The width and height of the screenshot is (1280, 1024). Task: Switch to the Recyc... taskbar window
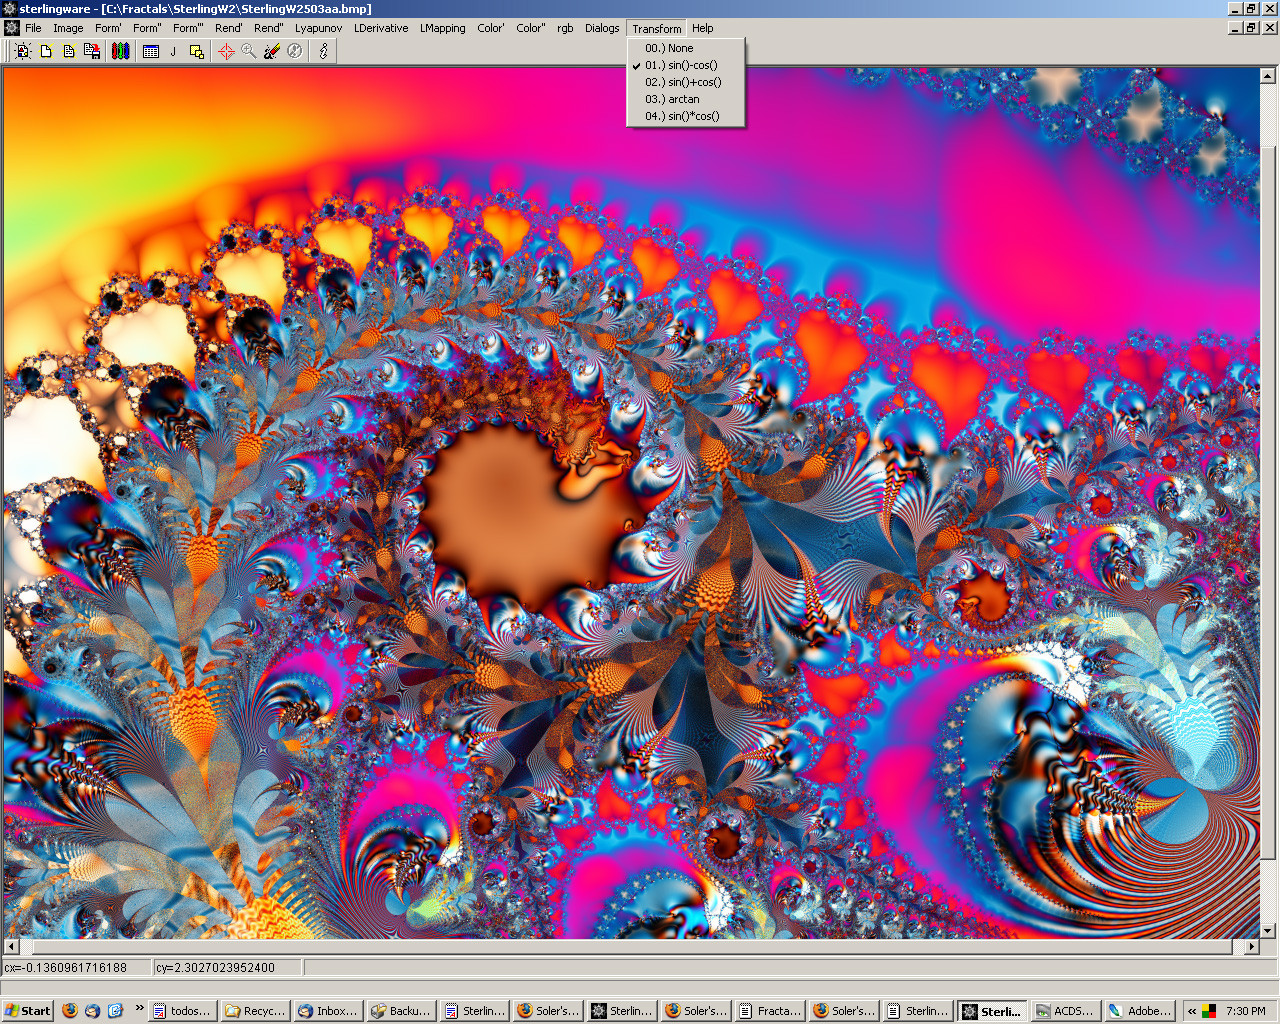(256, 1011)
